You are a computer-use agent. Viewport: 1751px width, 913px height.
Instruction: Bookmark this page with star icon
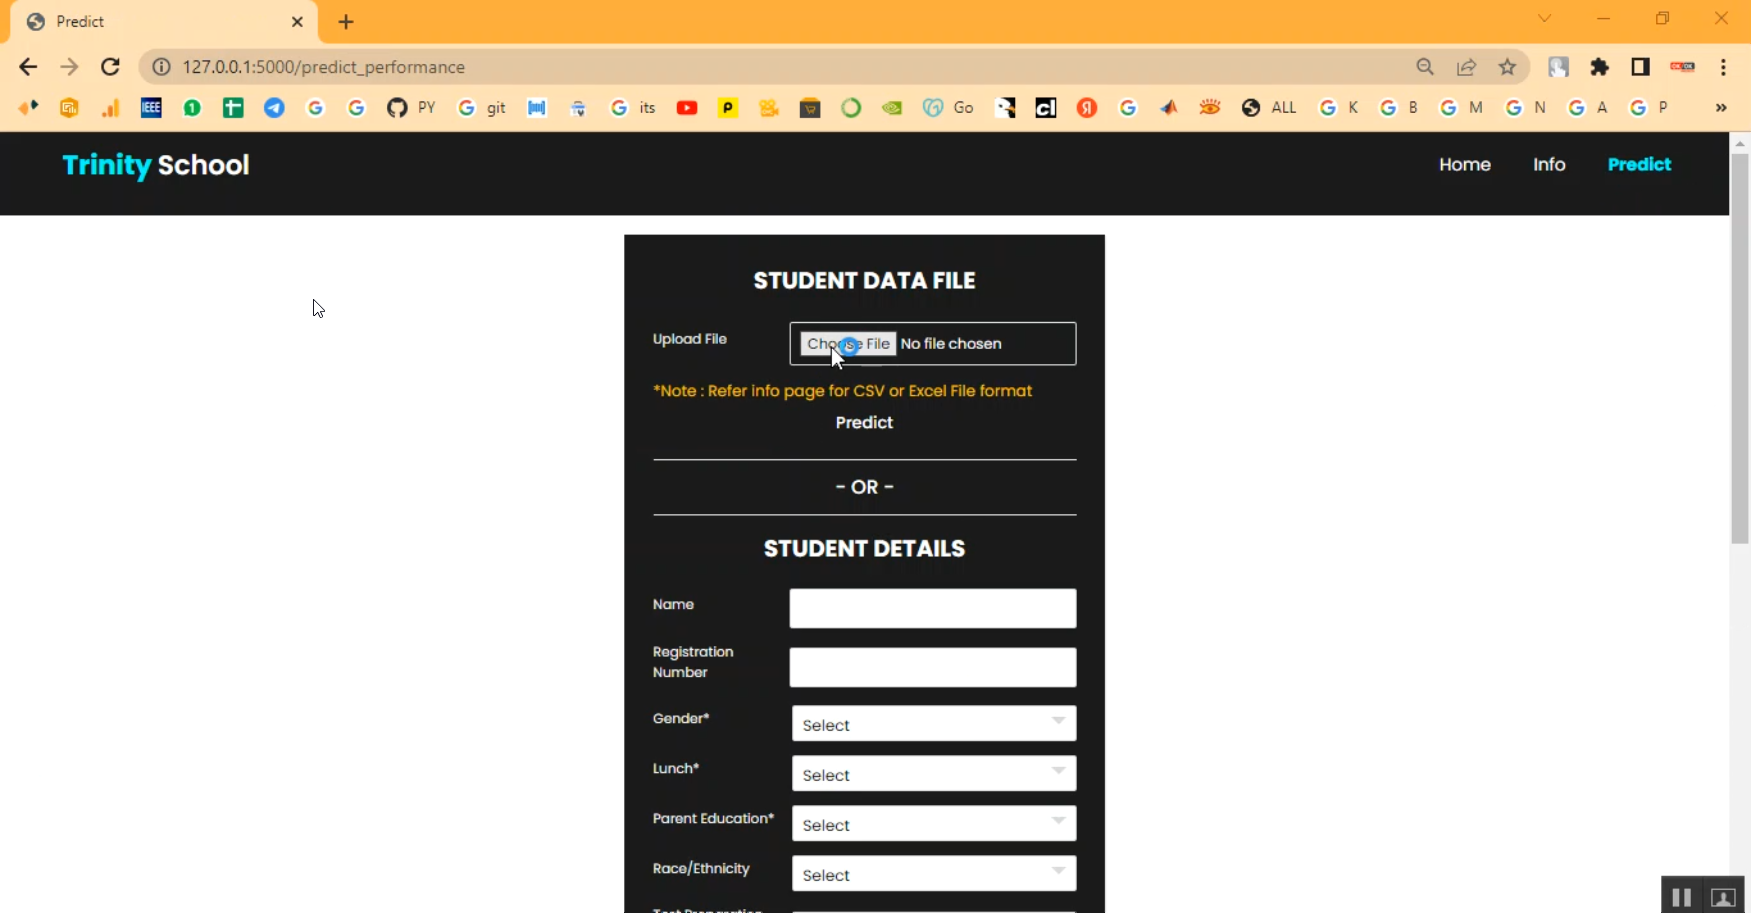pos(1507,67)
